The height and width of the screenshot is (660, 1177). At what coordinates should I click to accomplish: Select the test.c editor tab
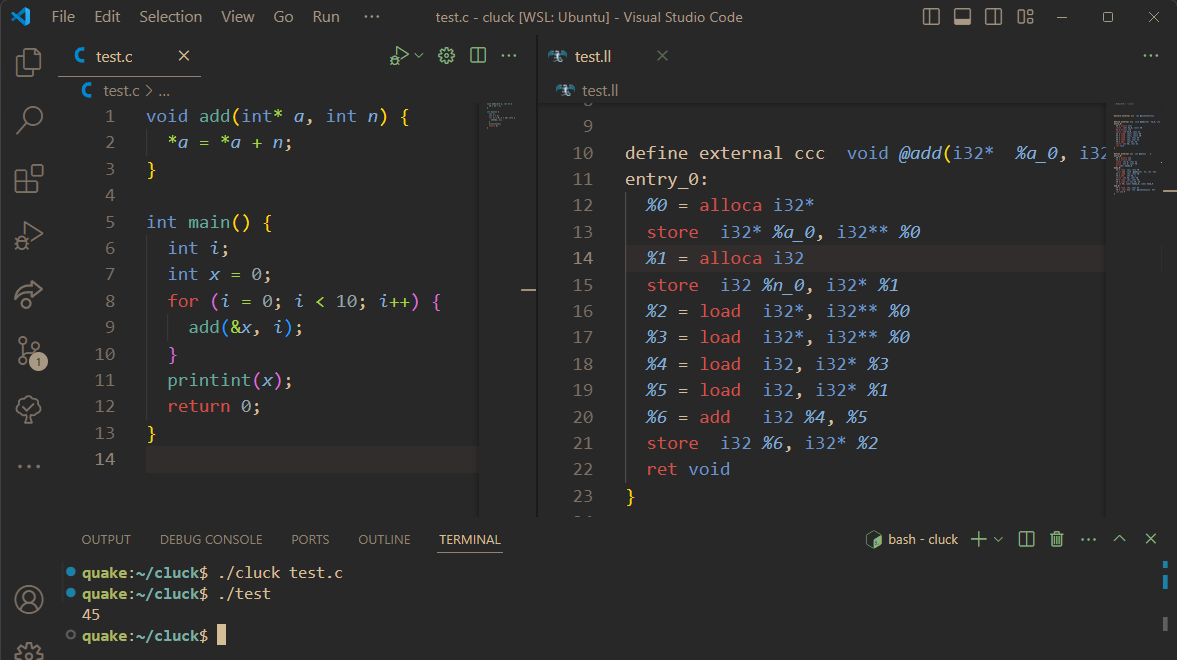129,56
